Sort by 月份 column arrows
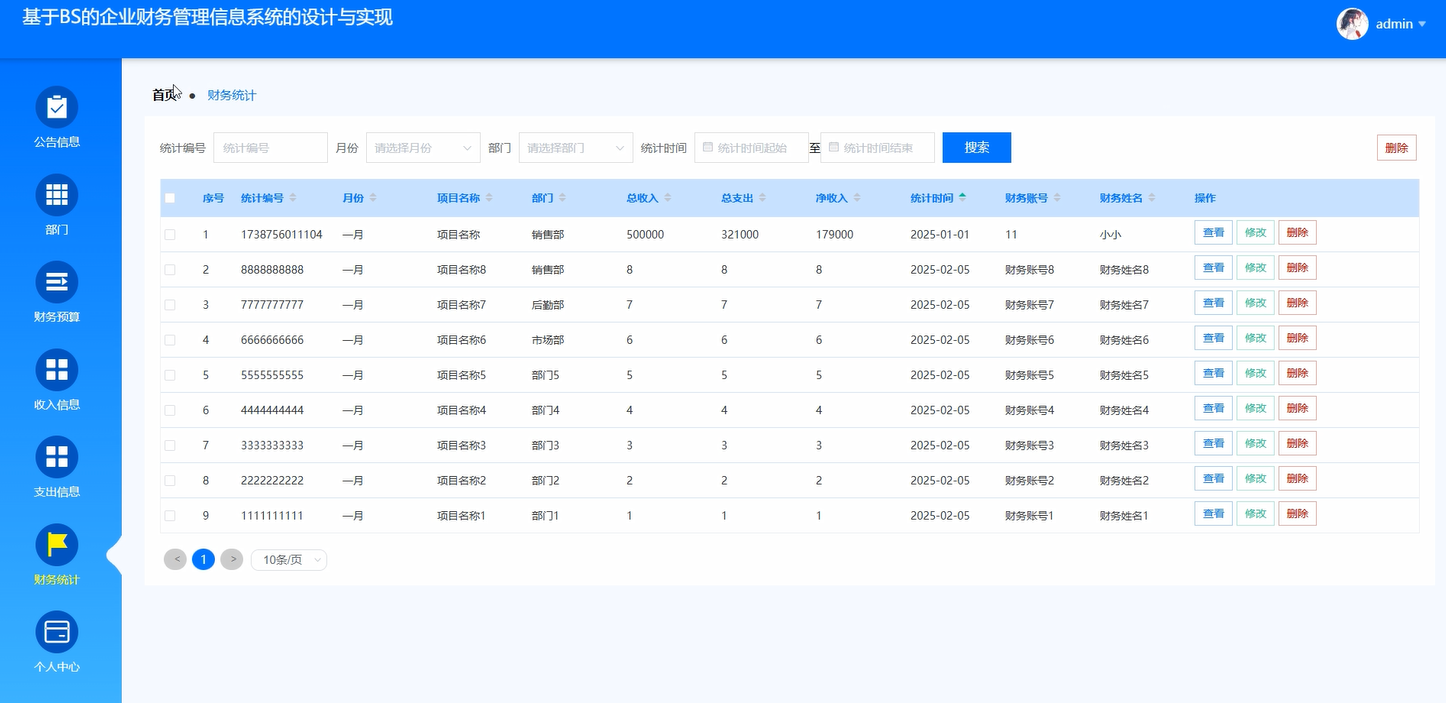Viewport: 1446px width, 703px height. pyautogui.click(x=373, y=198)
